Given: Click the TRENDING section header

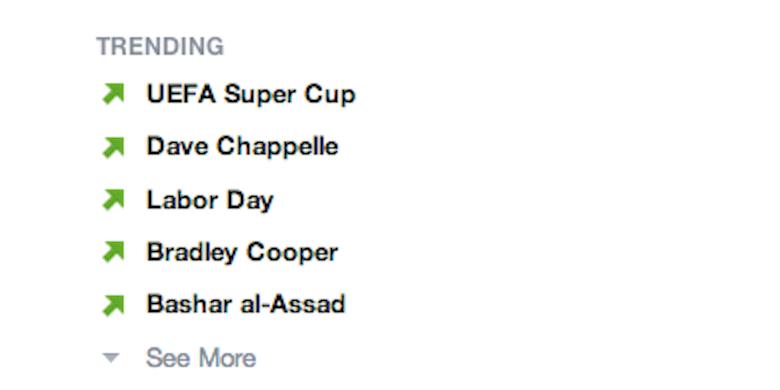Looking at the screenshot, I should [160, 46].
